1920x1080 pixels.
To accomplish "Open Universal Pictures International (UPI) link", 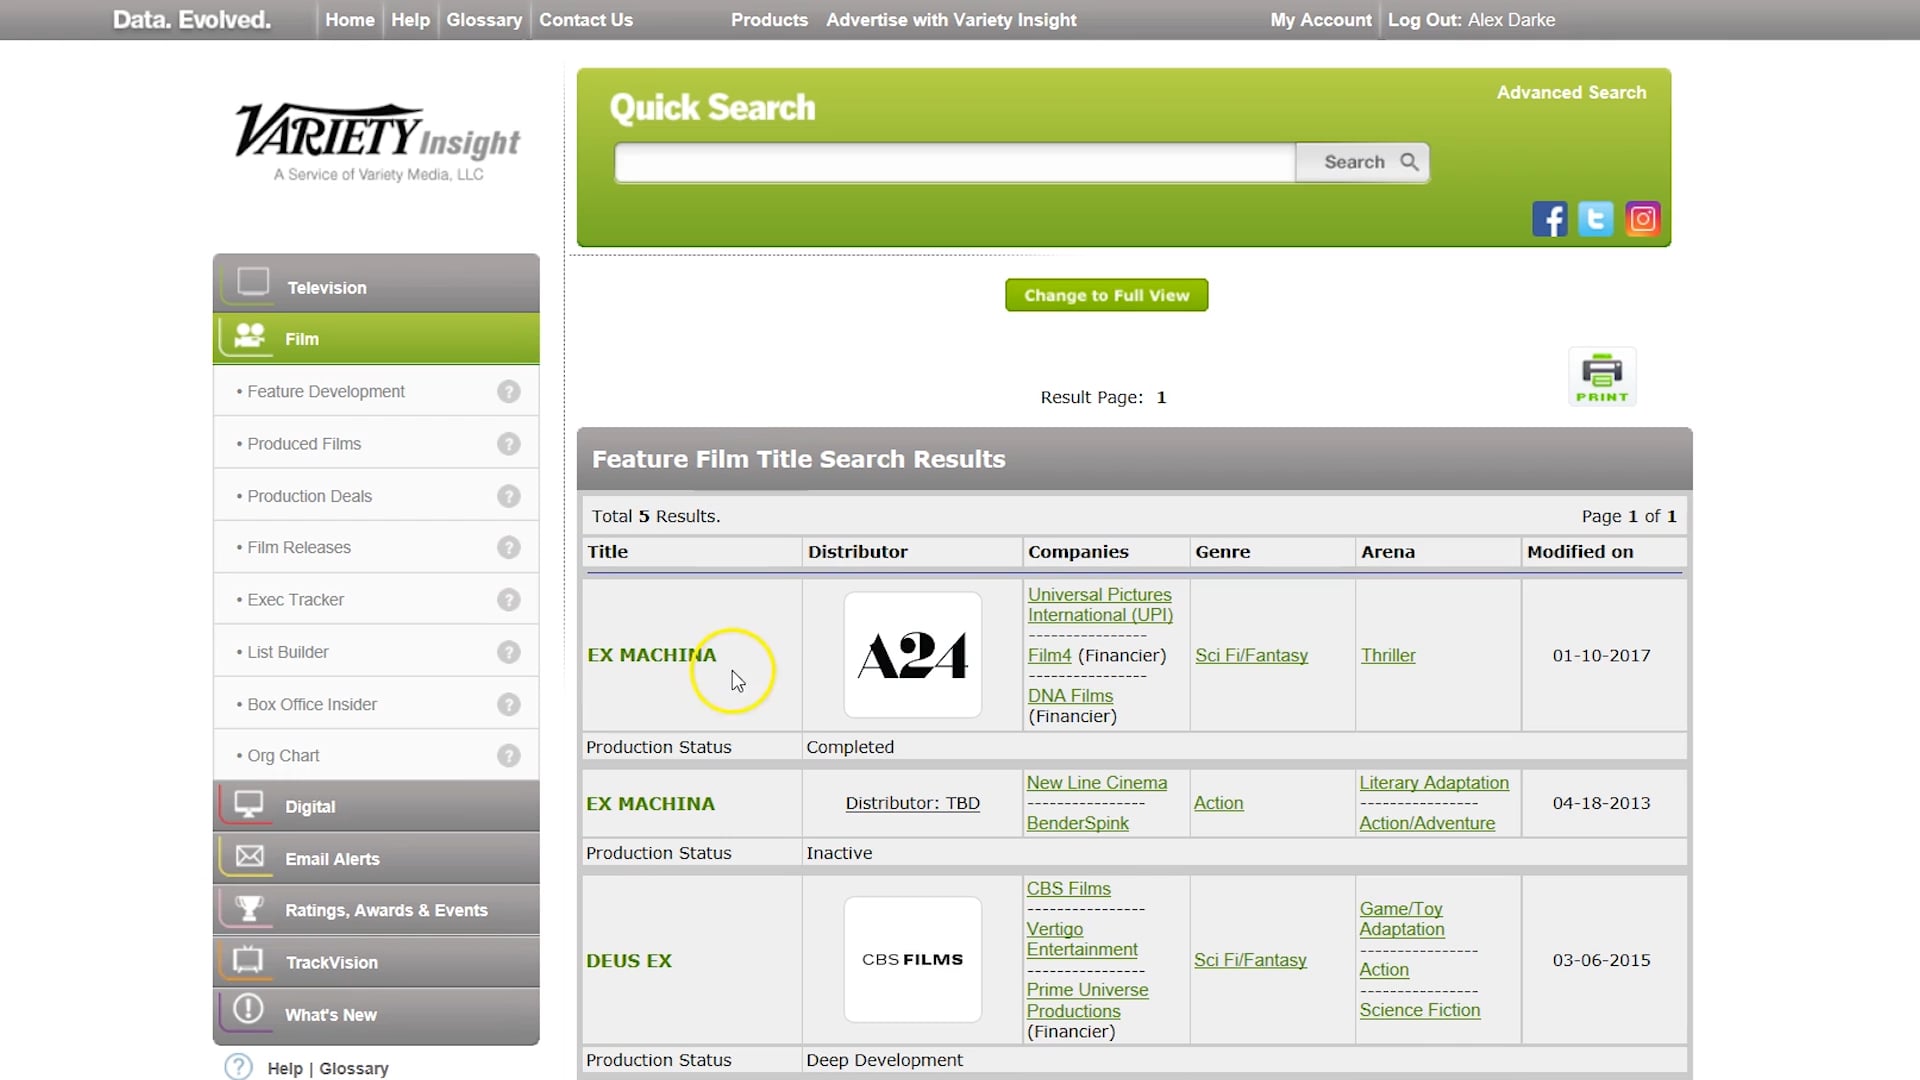I will point(1100,605).
